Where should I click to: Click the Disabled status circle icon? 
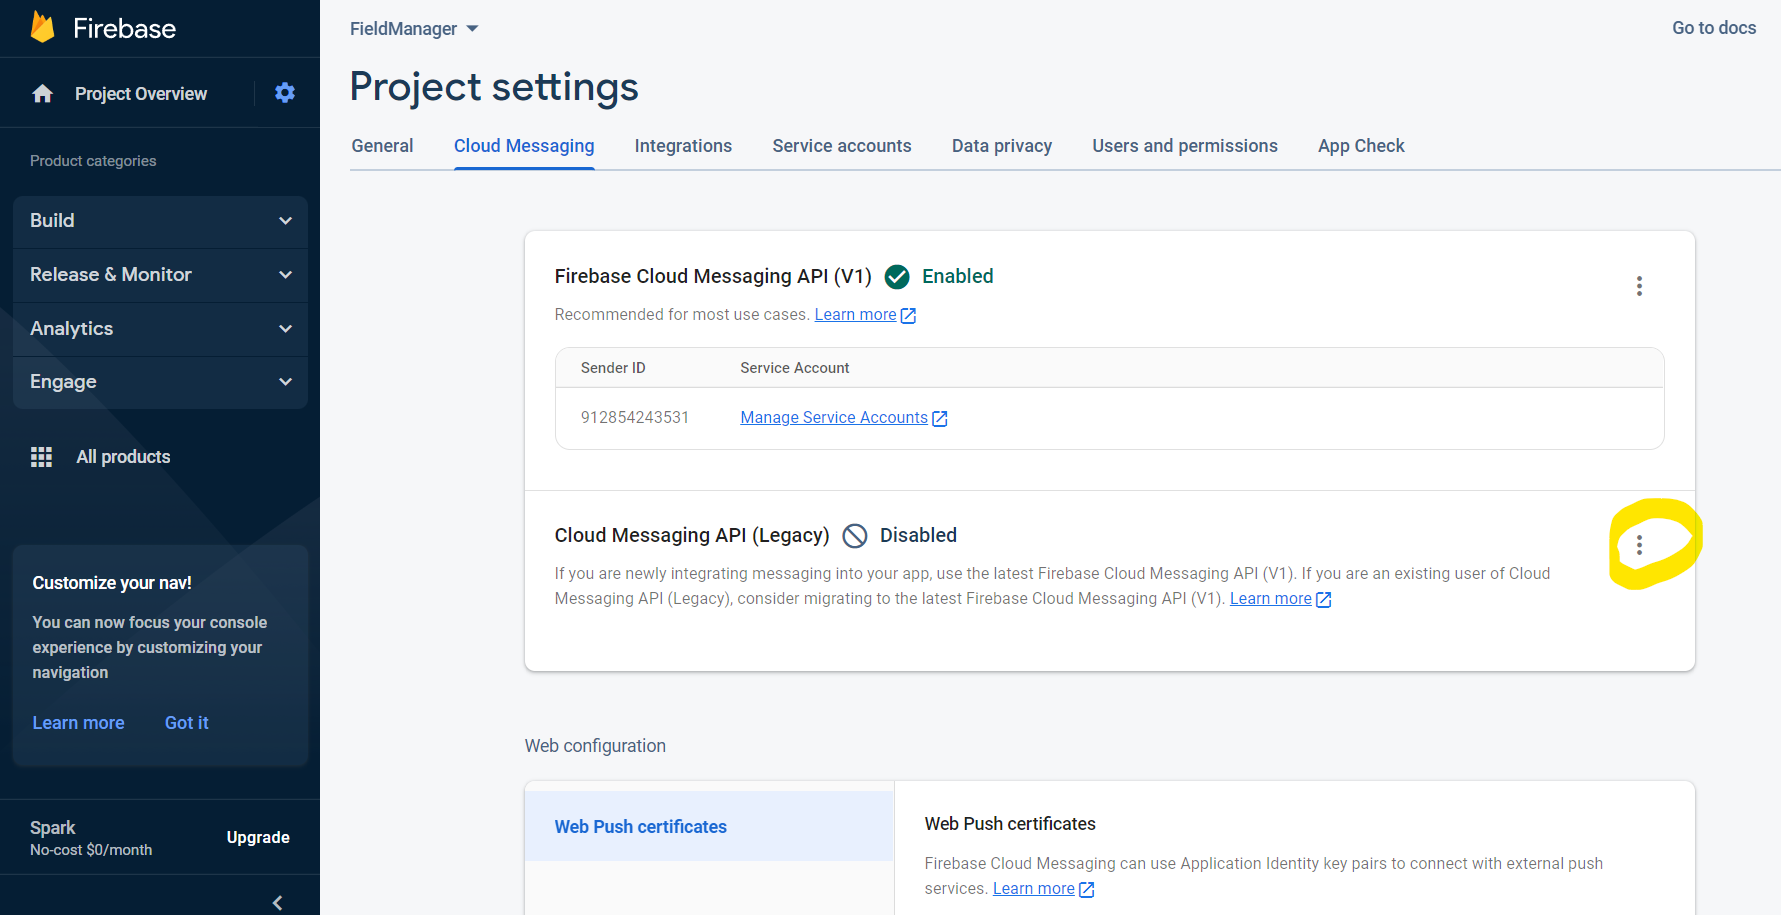(x=855, y=536)
